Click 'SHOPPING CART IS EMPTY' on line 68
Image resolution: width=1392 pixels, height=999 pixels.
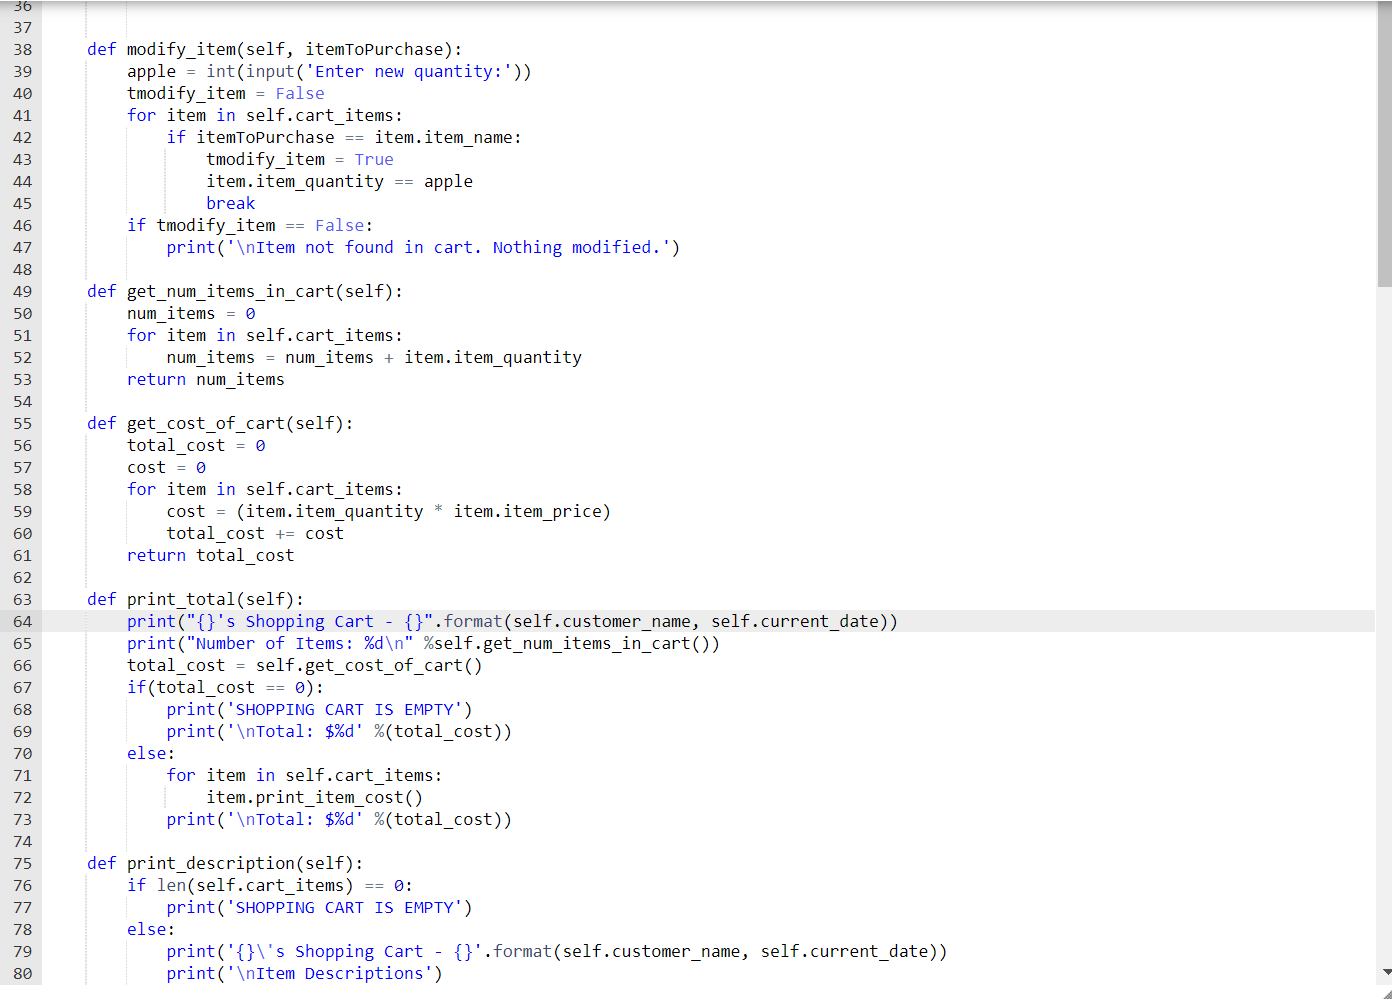[344, 709]
